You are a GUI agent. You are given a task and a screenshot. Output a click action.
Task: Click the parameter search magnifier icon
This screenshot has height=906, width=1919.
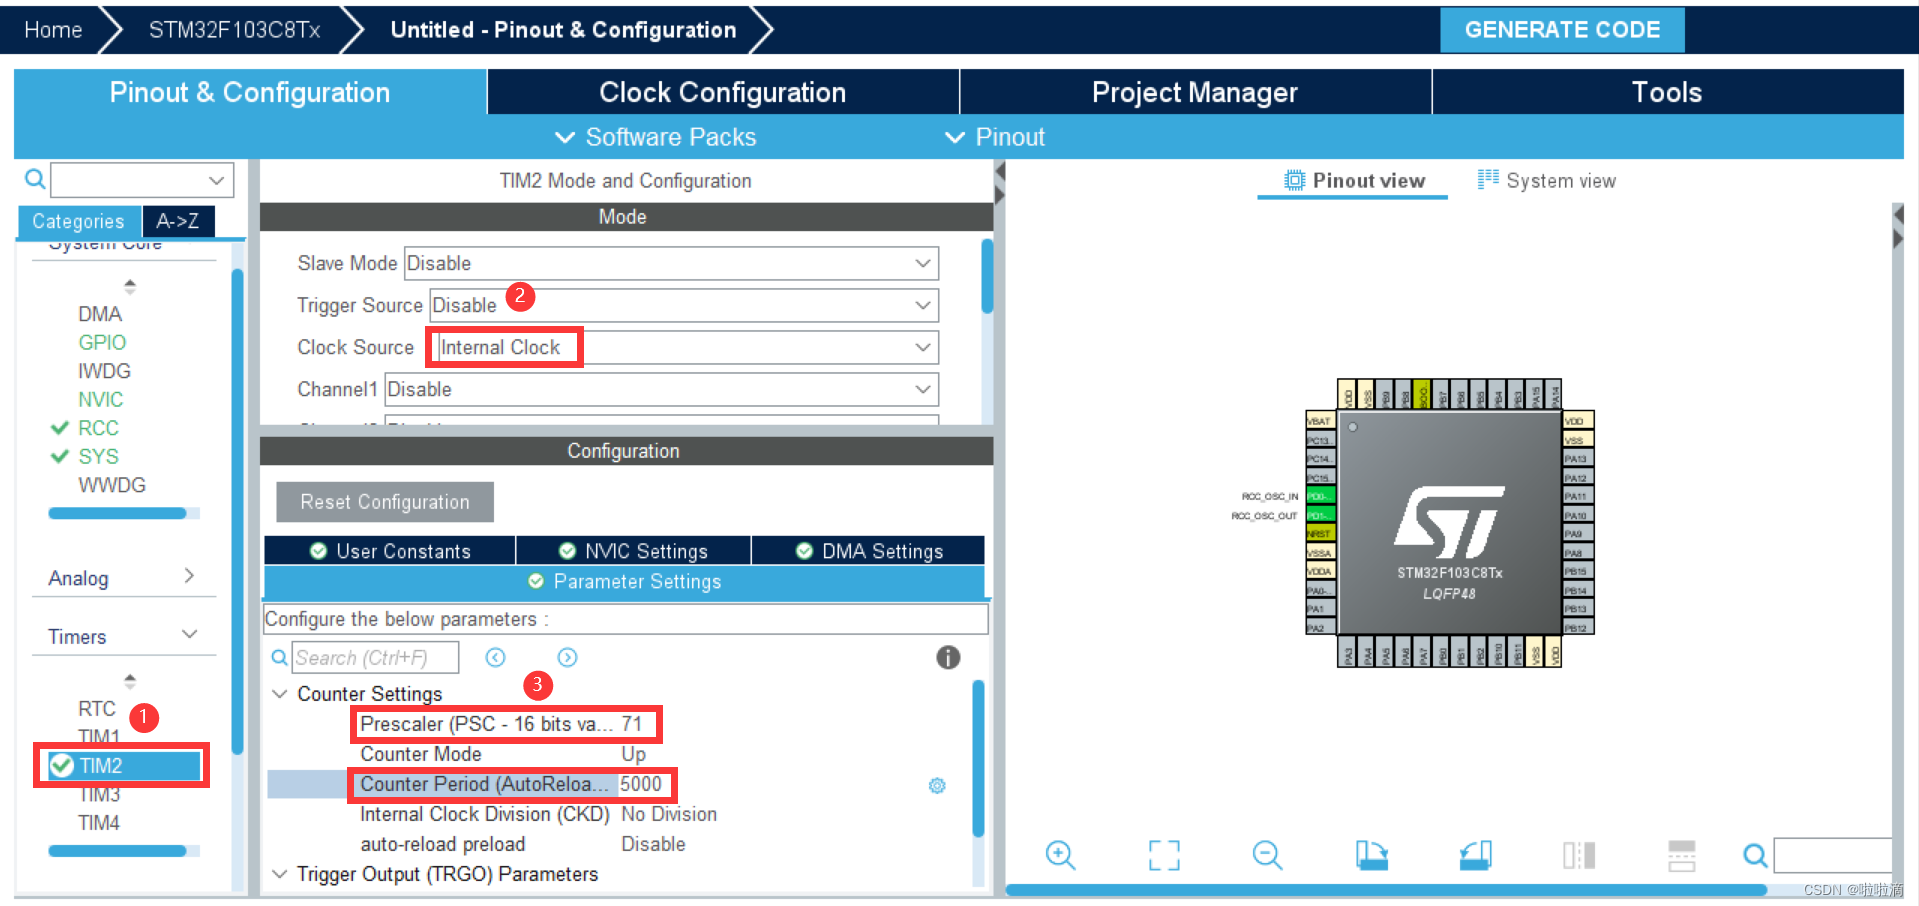[x=280, y=657]
